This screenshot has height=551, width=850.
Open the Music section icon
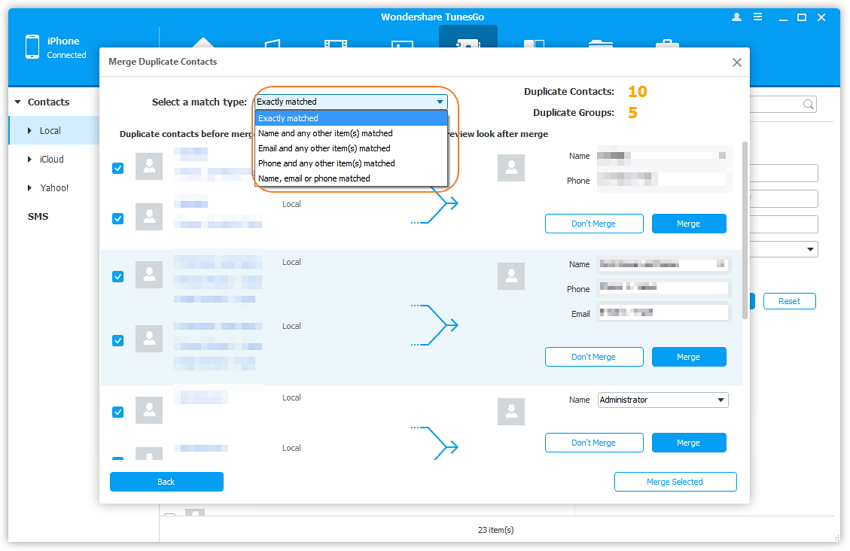click(271, 46)
